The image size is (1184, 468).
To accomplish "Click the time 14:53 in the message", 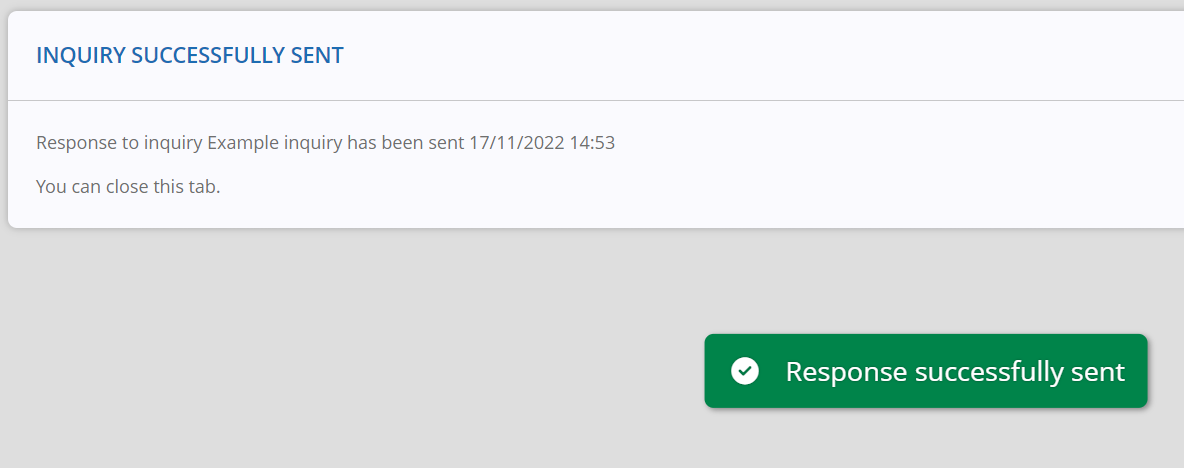I will 592,143.
